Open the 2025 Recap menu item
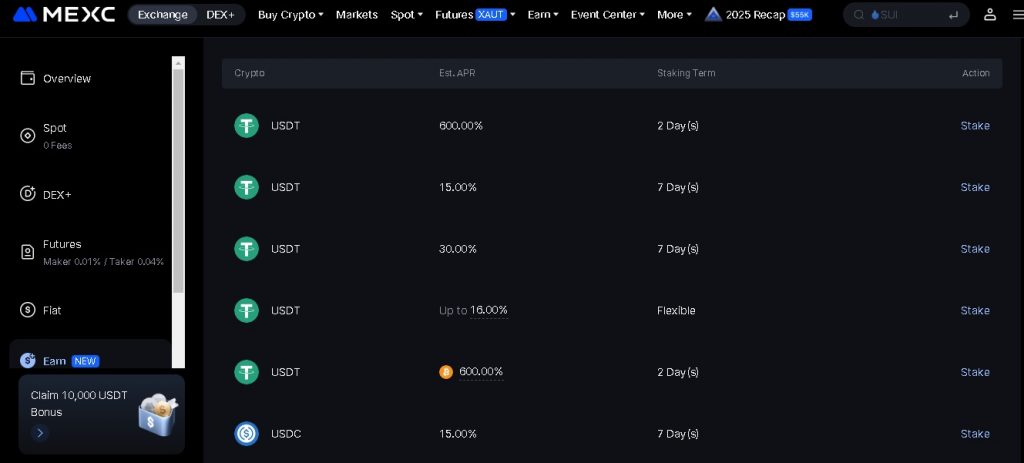Image resolution: width=1024 pixels, height=463 pixels. 758,14
